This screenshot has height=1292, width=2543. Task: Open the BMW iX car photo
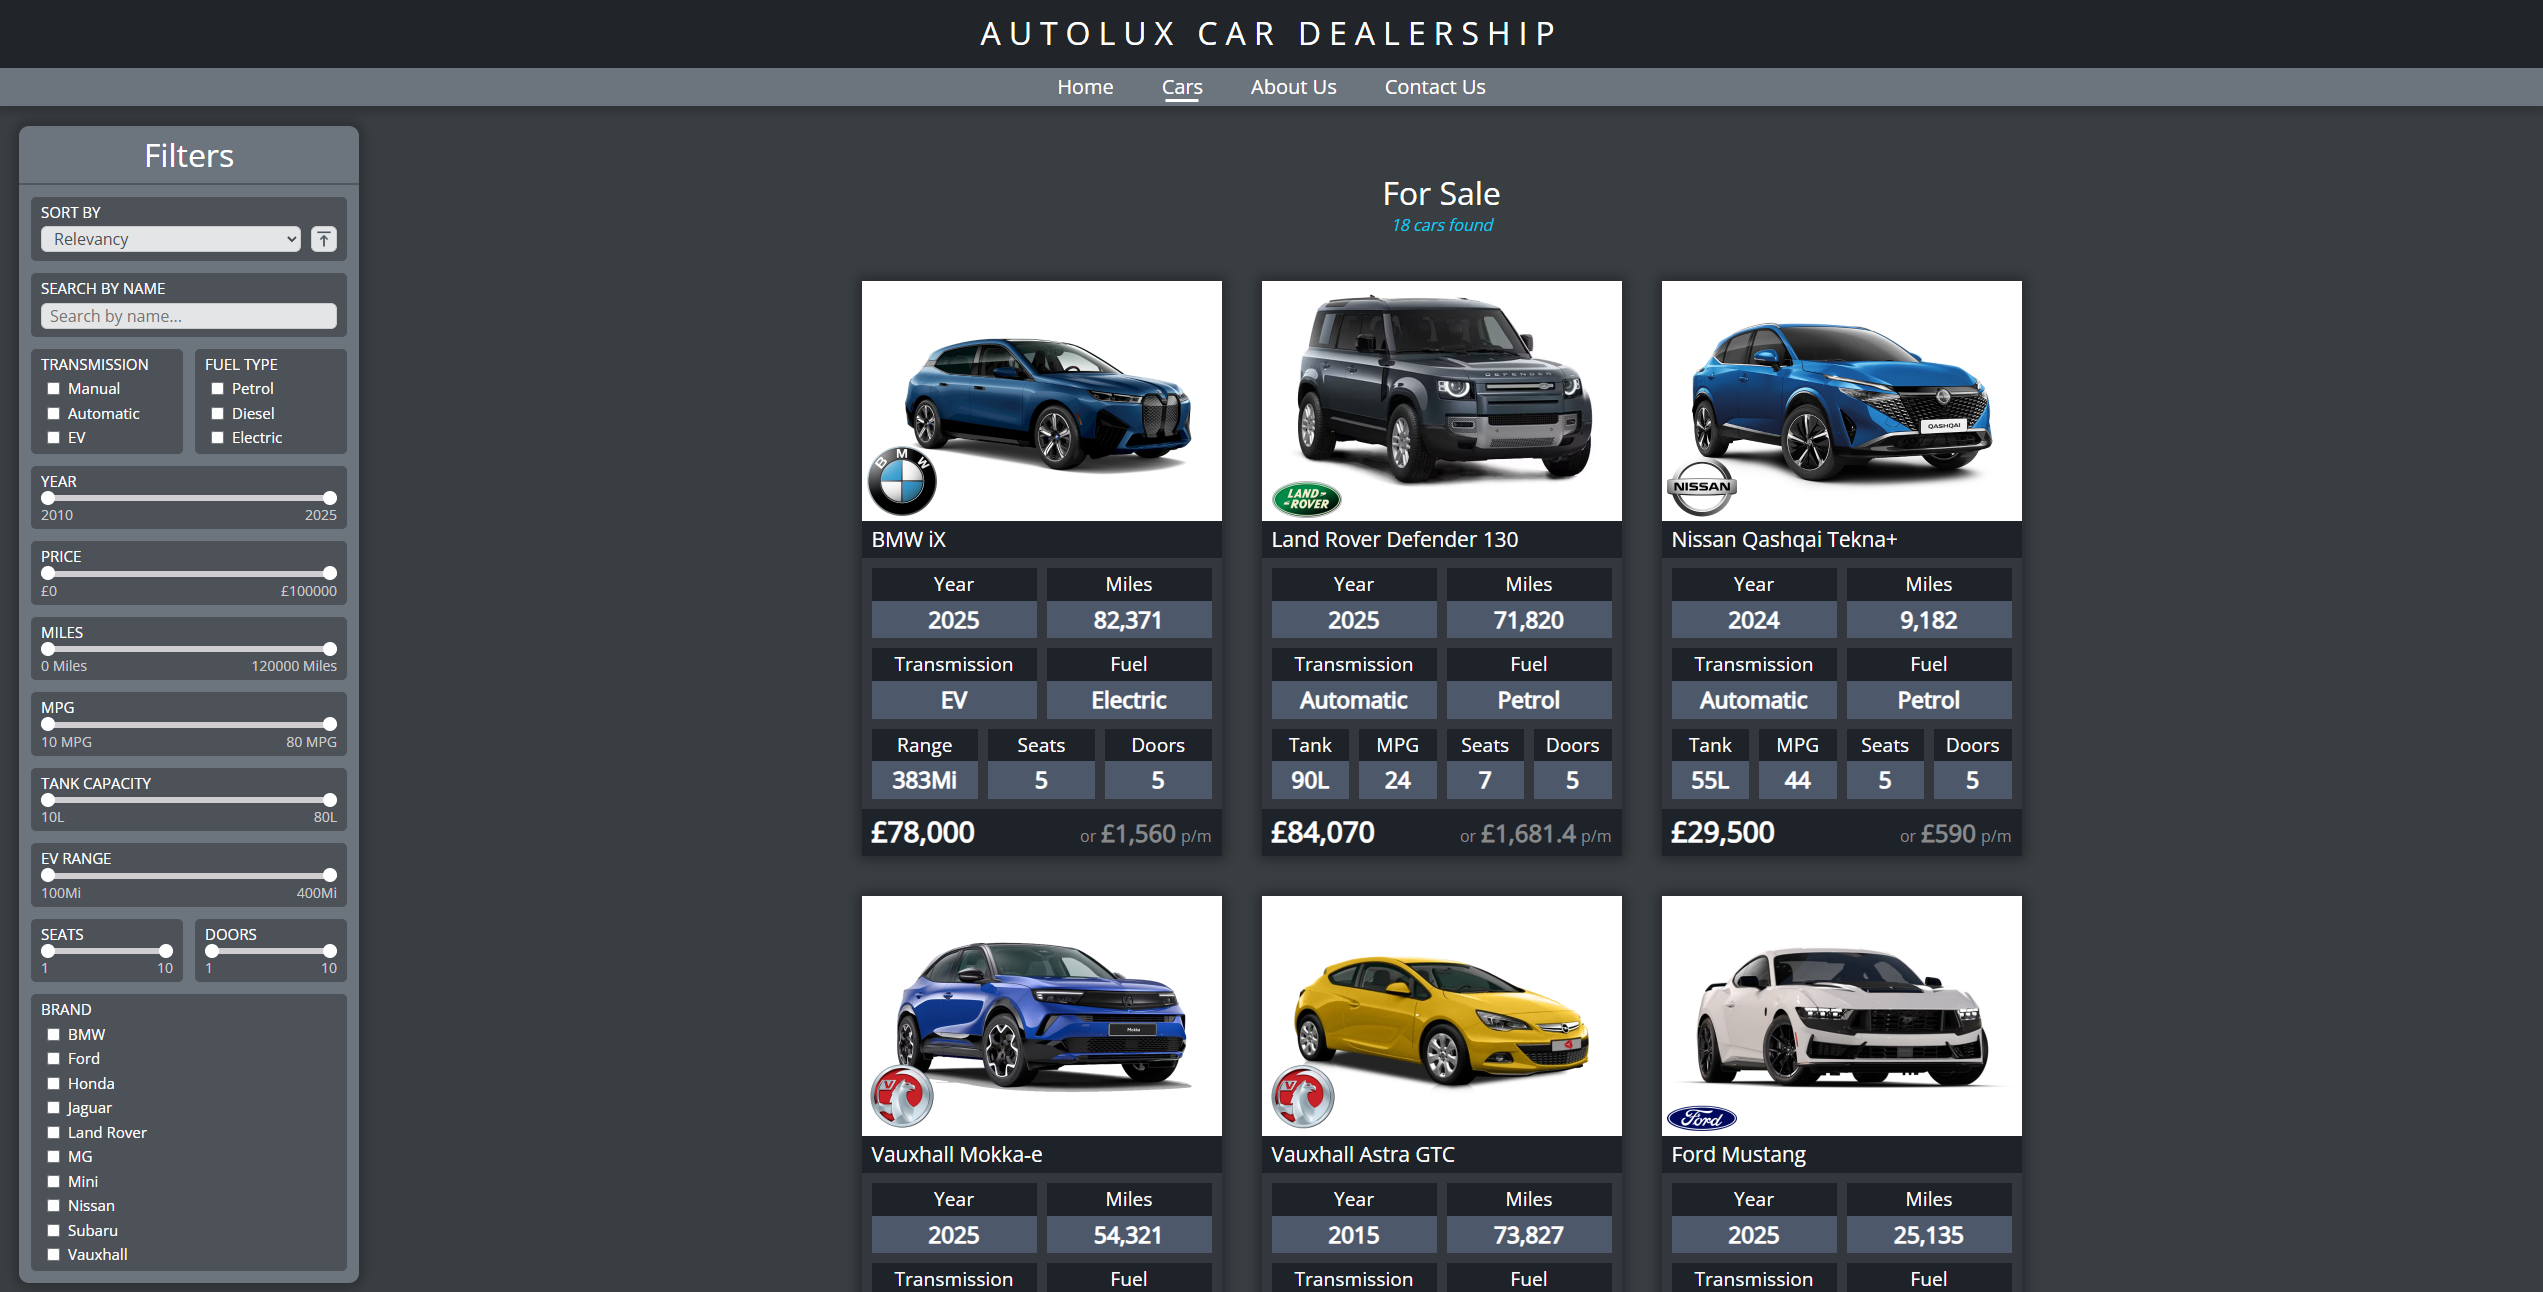click(1042, 400)
